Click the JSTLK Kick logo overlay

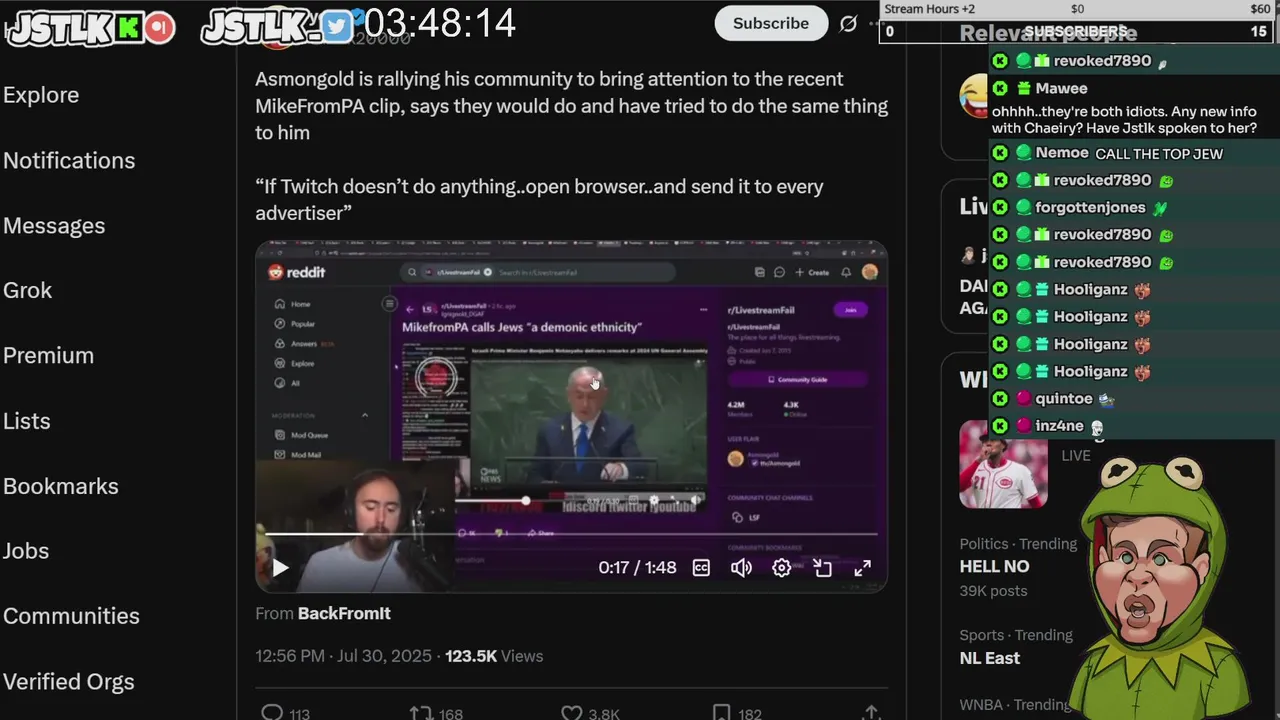click(90, 27)
